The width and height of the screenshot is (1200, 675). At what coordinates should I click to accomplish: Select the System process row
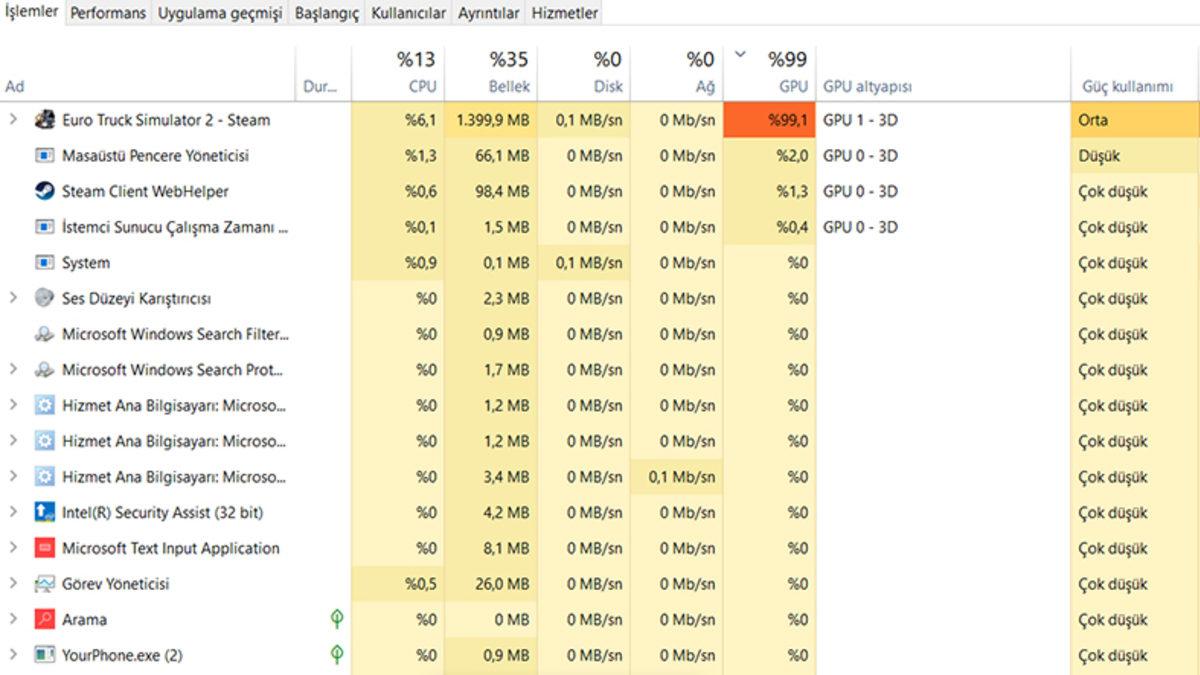click(x=86, y=263)
